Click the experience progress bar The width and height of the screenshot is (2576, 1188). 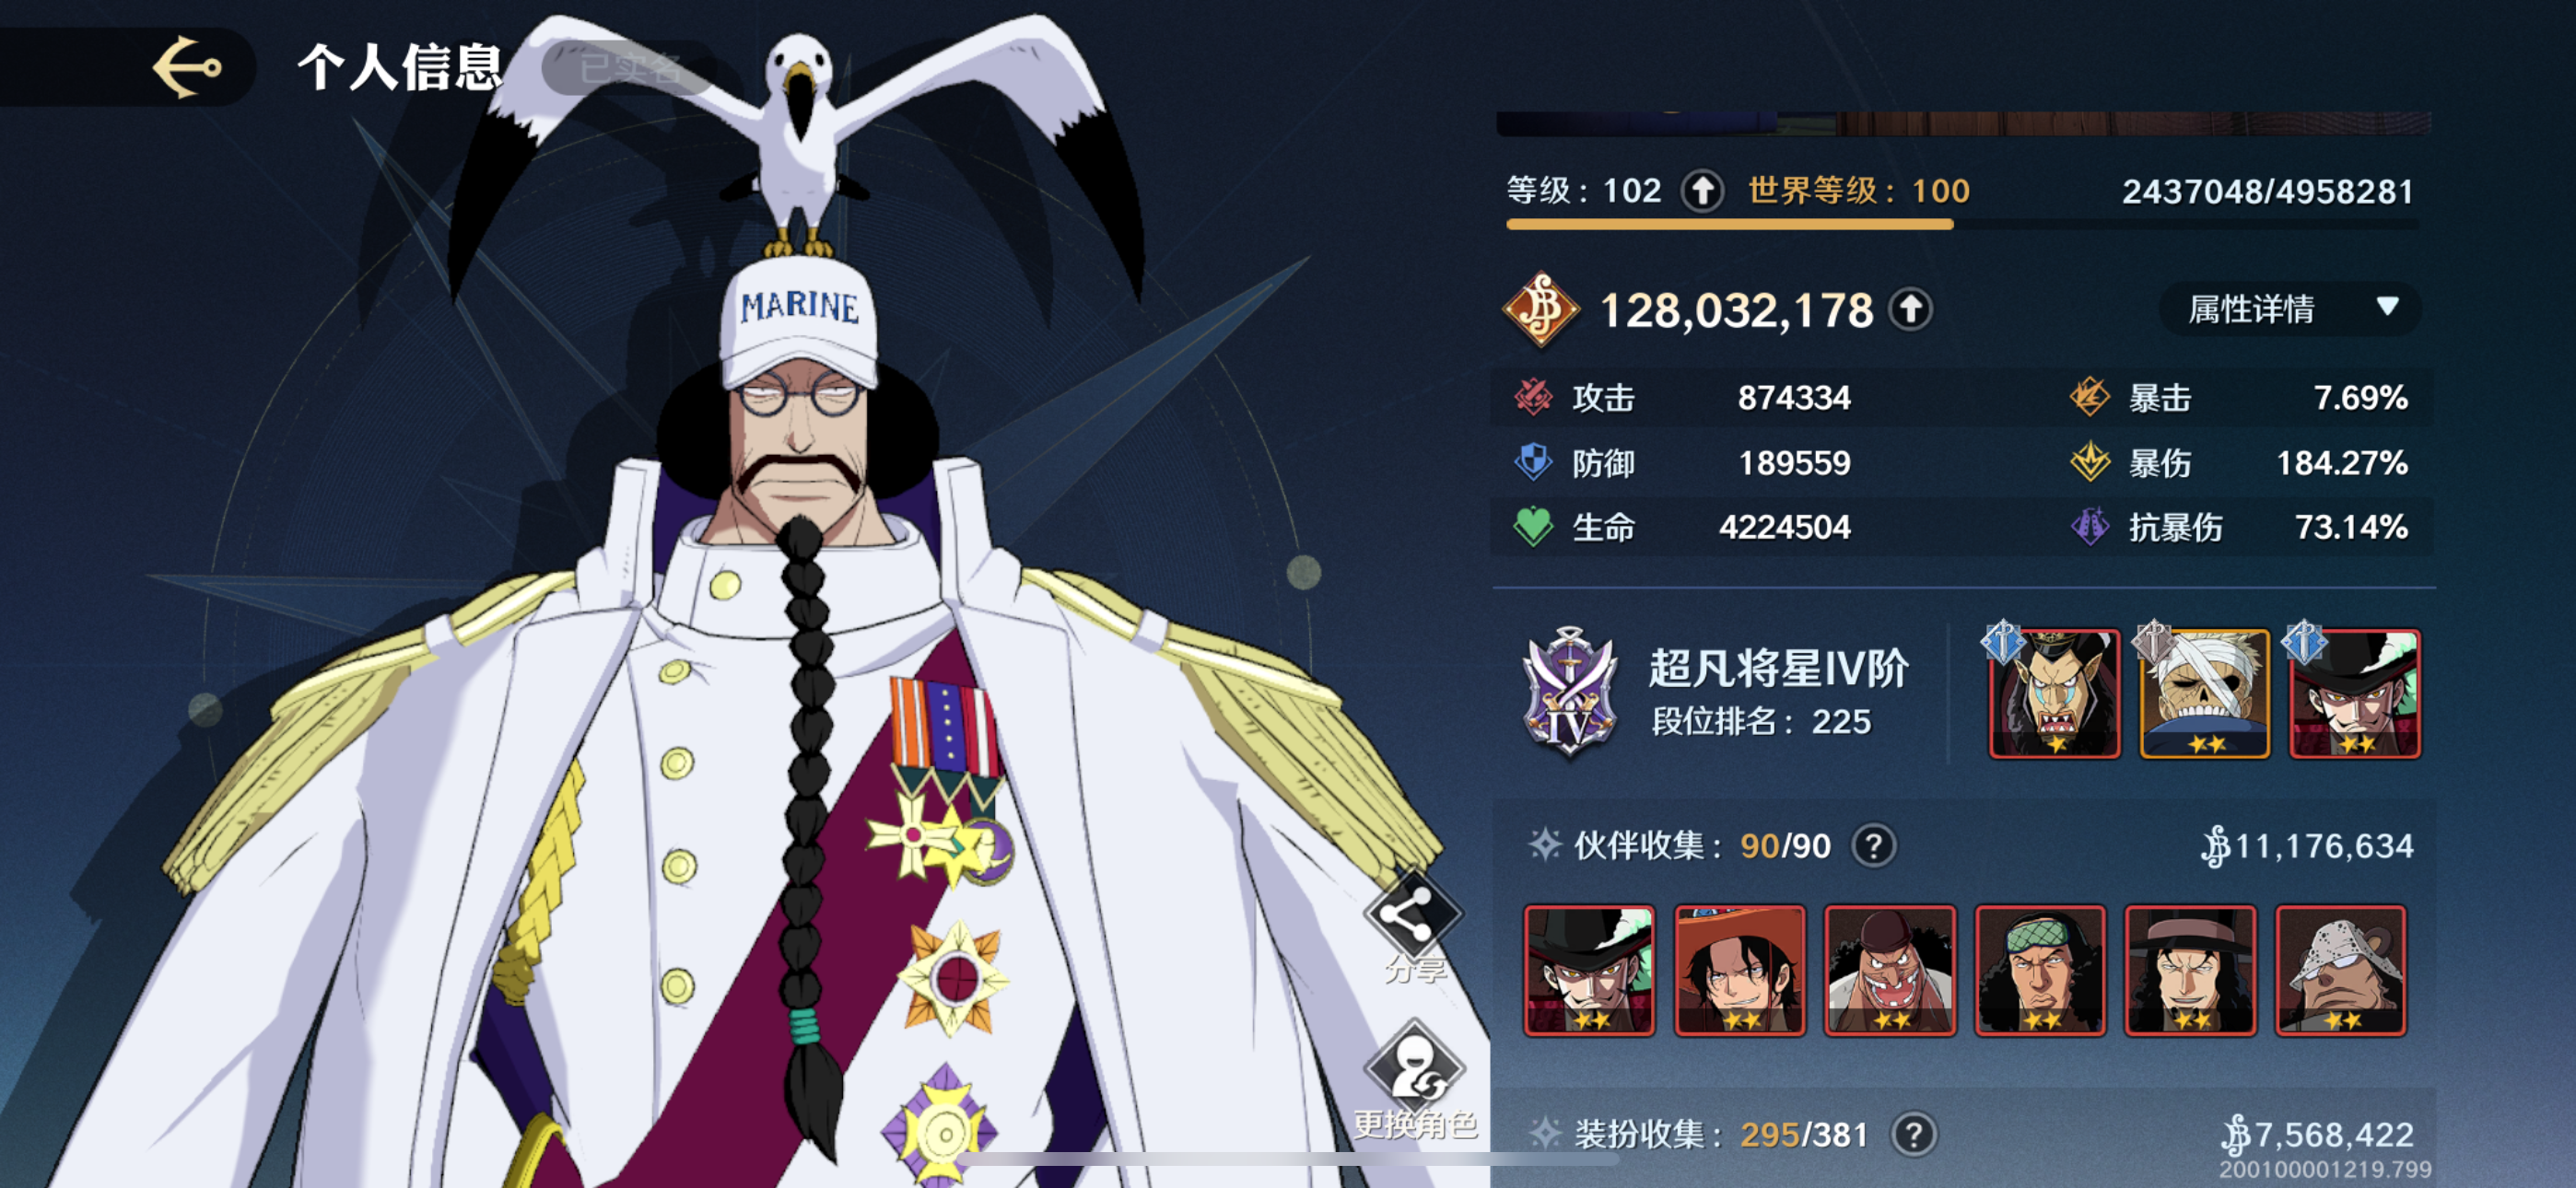click(1962, 225)
